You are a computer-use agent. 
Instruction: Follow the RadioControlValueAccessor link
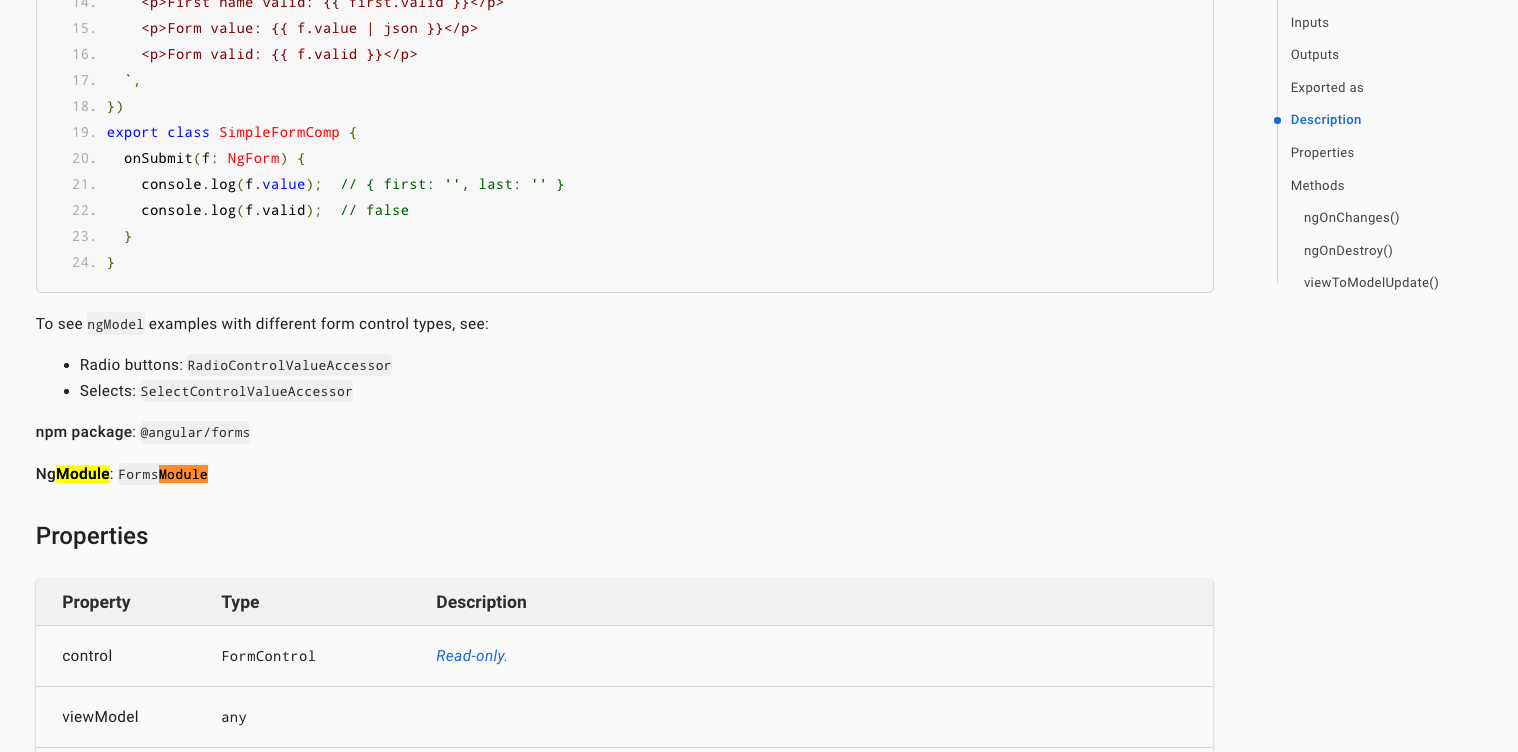click(x=289, y=365)
